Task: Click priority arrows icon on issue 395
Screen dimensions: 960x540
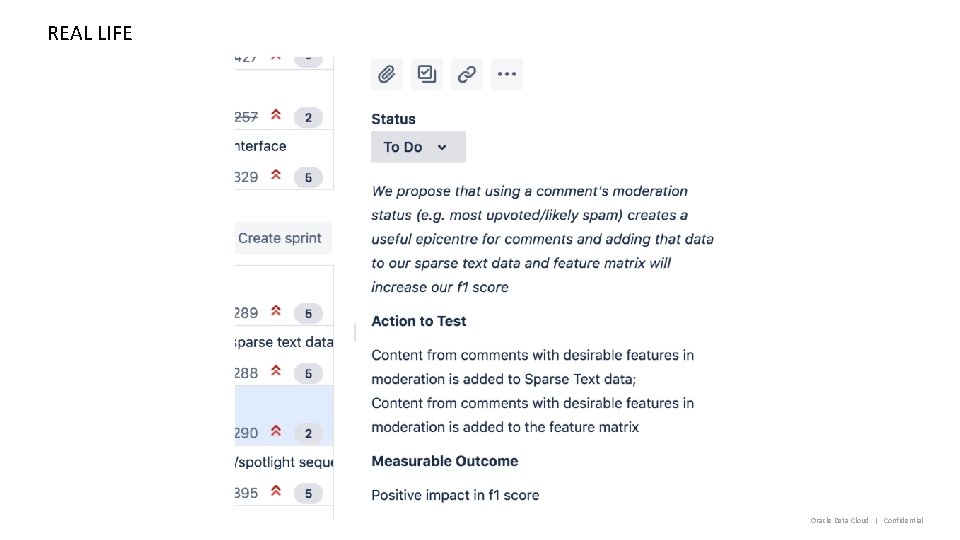Action: 276,492
